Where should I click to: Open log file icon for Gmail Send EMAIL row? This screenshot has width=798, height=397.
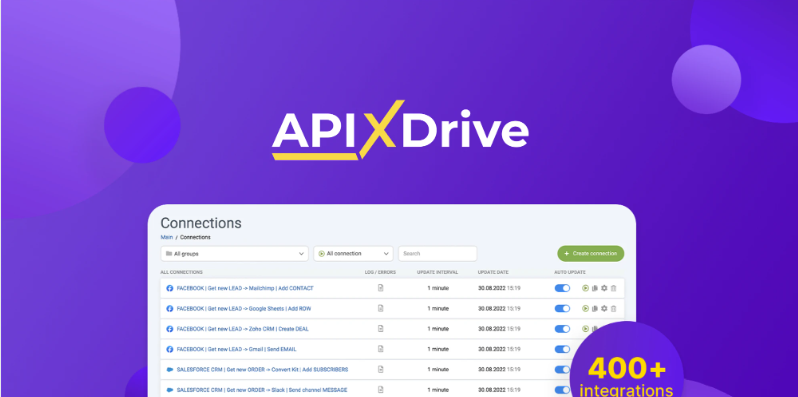pos(380,349)
